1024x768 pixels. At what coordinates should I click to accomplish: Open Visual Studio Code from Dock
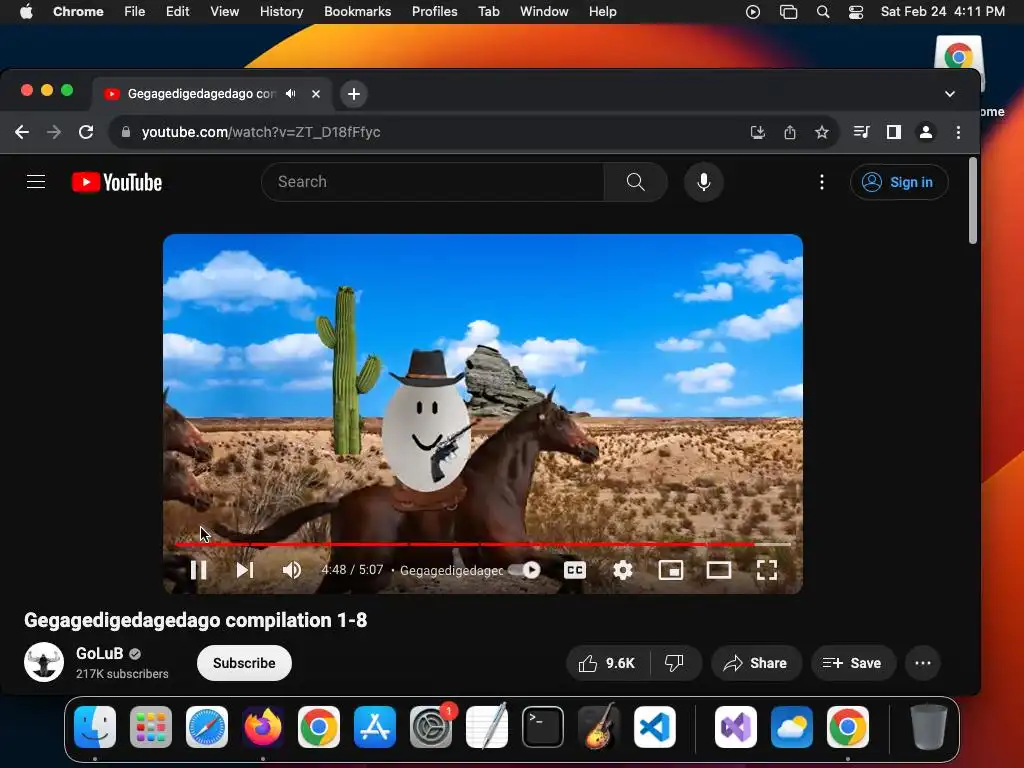click(x=654, y=727)
